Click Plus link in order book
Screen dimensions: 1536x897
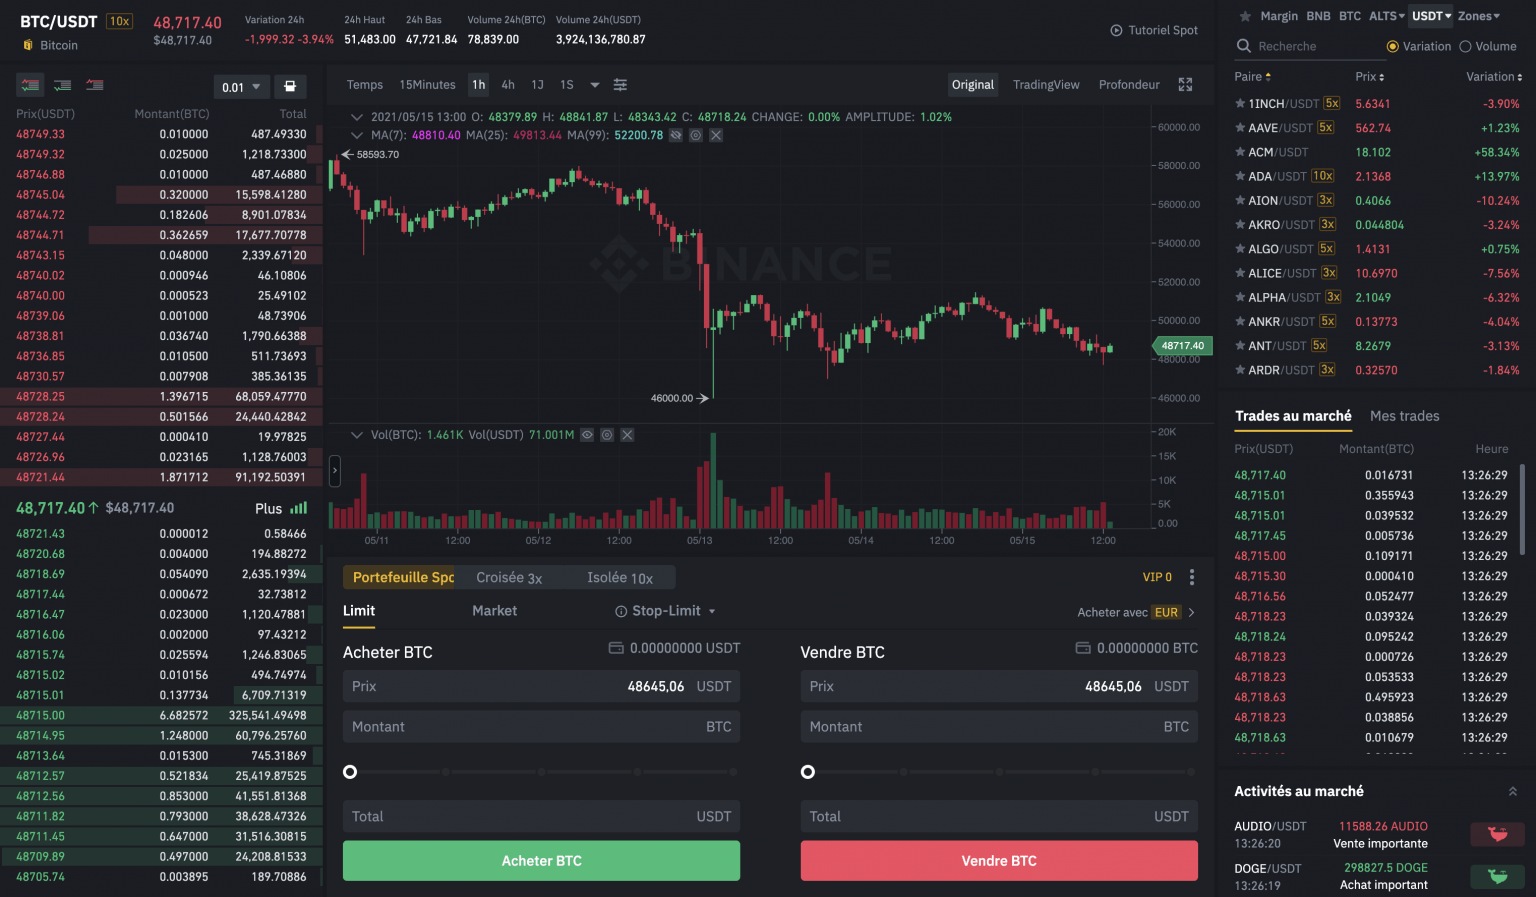269,509
